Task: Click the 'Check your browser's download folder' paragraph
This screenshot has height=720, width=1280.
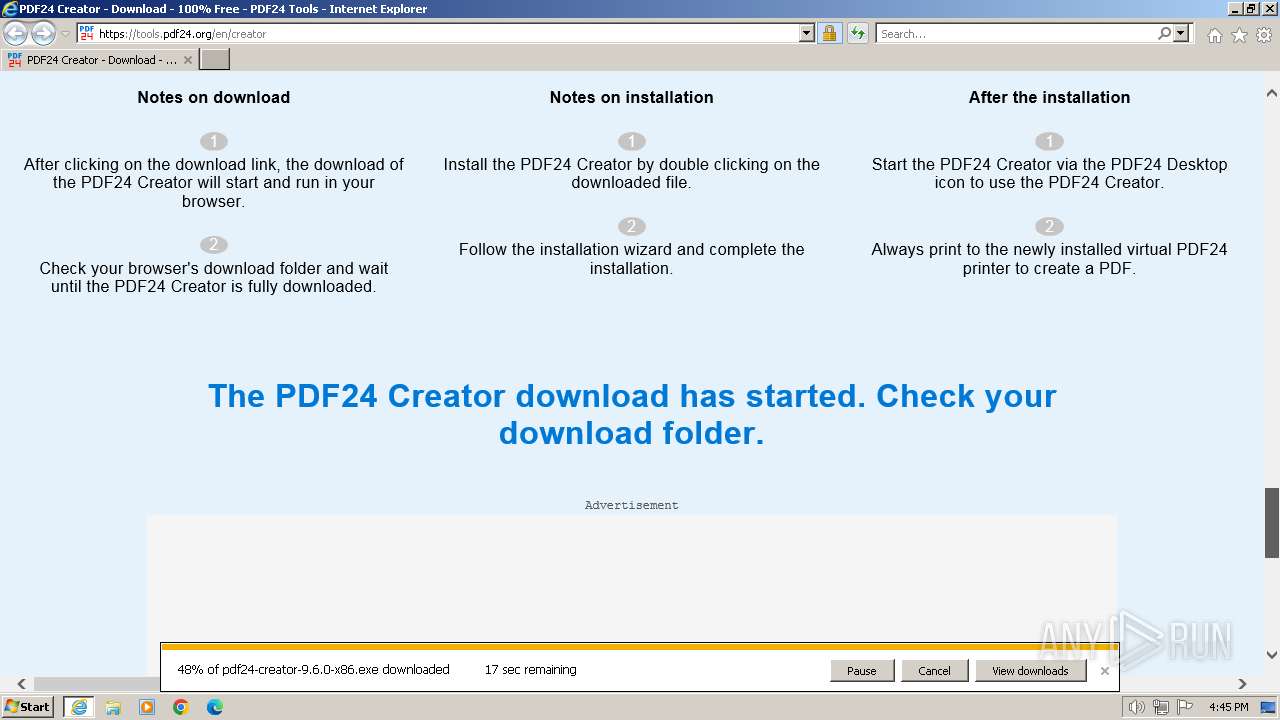Action: (214, 277)
